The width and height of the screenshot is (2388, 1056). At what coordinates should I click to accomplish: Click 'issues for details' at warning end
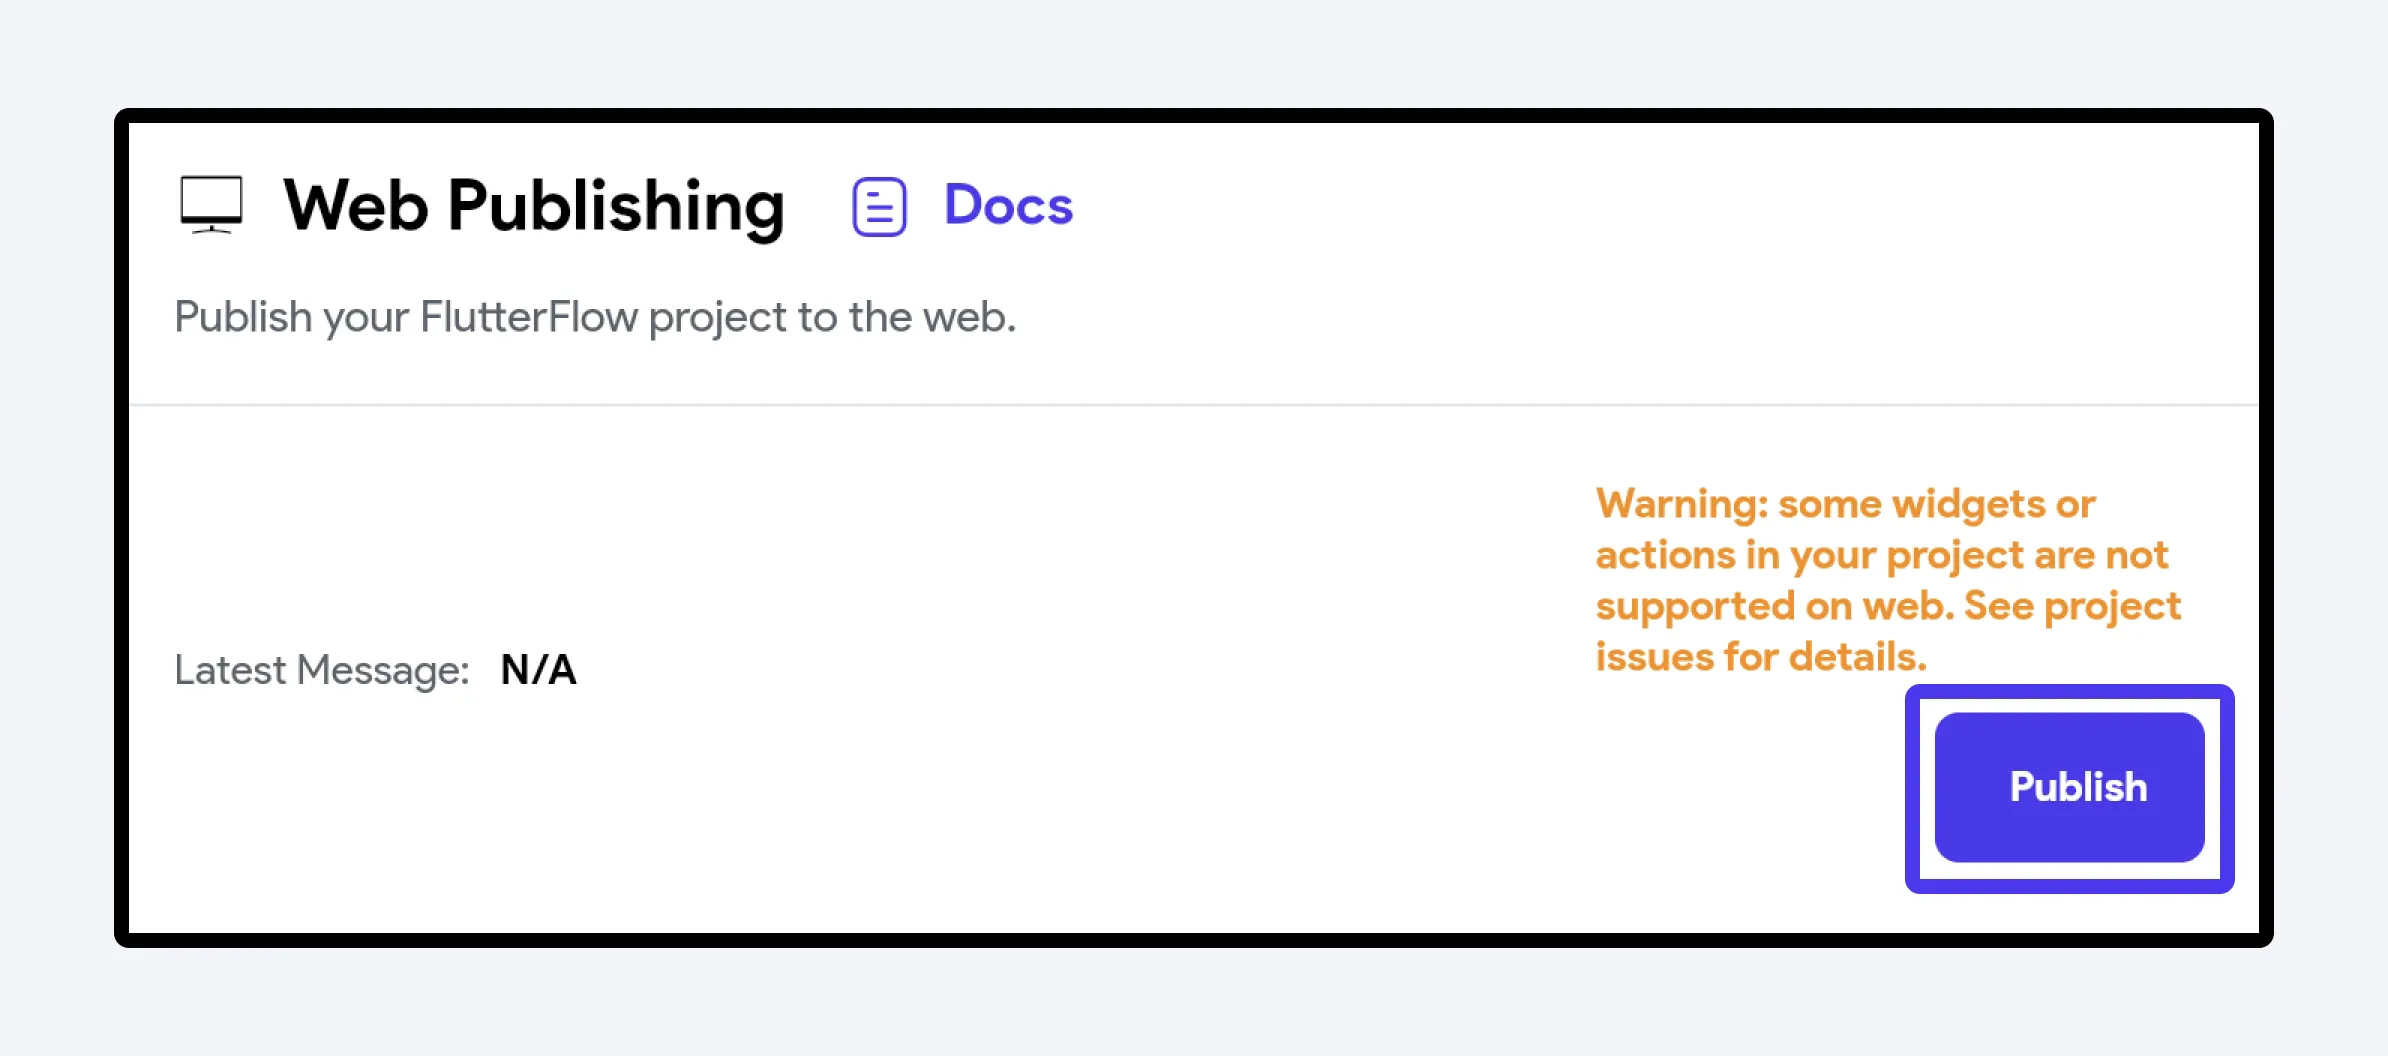pyautogui.click(x=1761, y=657)
